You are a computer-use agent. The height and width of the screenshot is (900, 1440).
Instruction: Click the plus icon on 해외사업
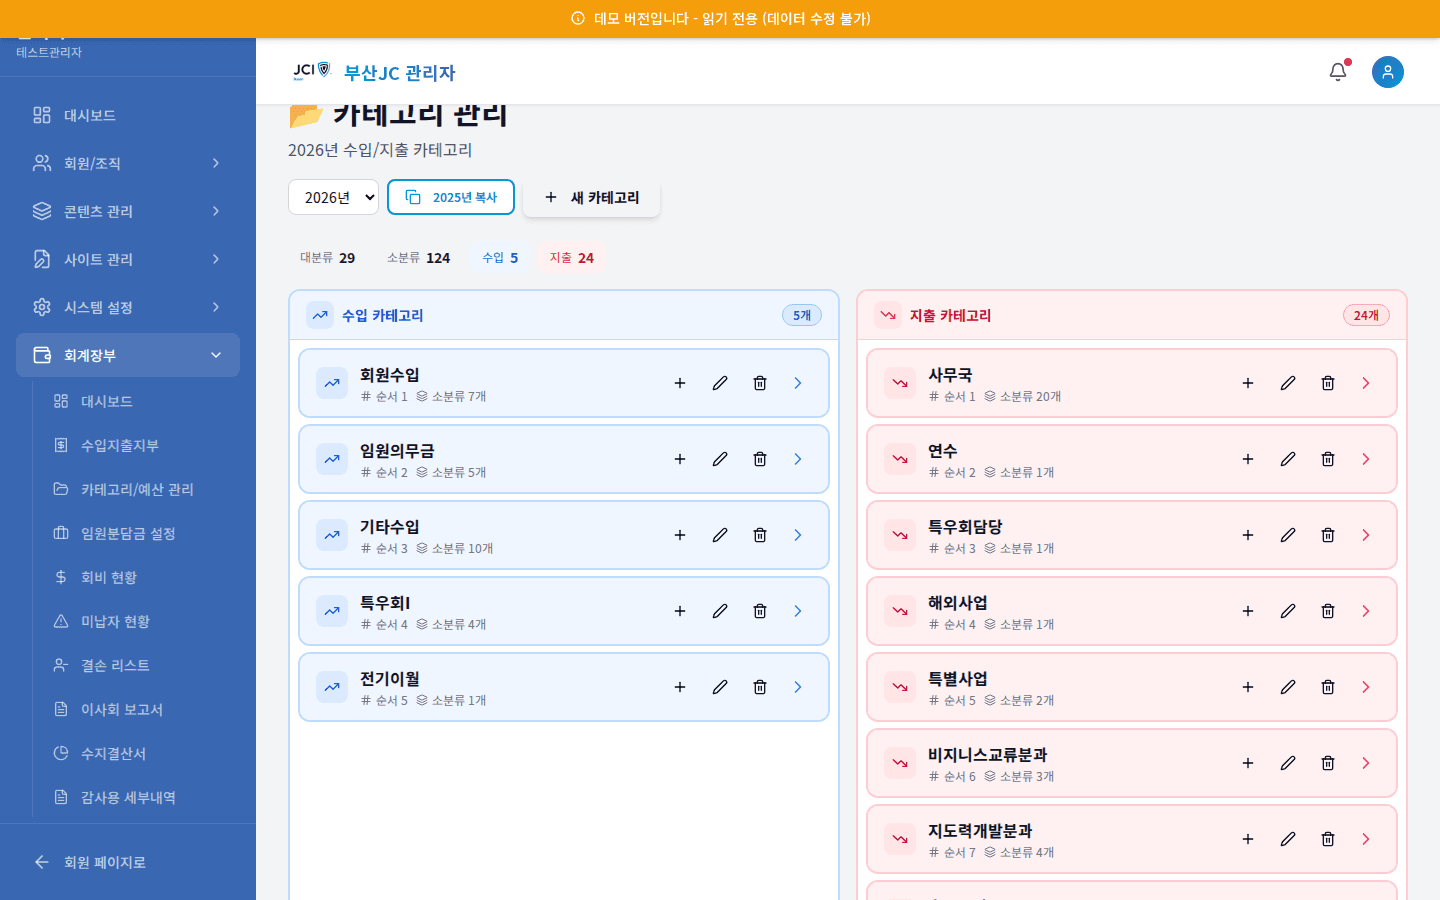tap(1248, 611)
